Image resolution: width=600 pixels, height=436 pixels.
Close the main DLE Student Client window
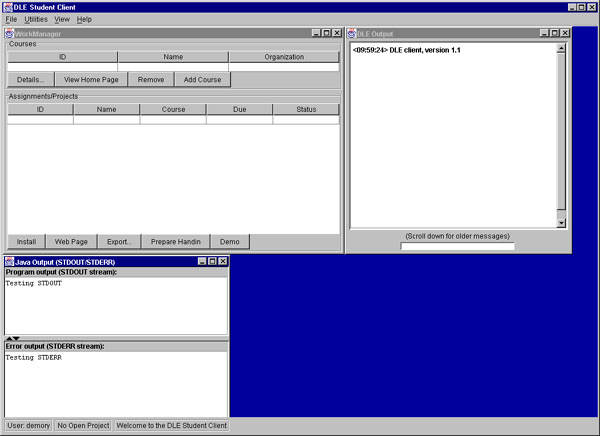click(x=591, y=7)
